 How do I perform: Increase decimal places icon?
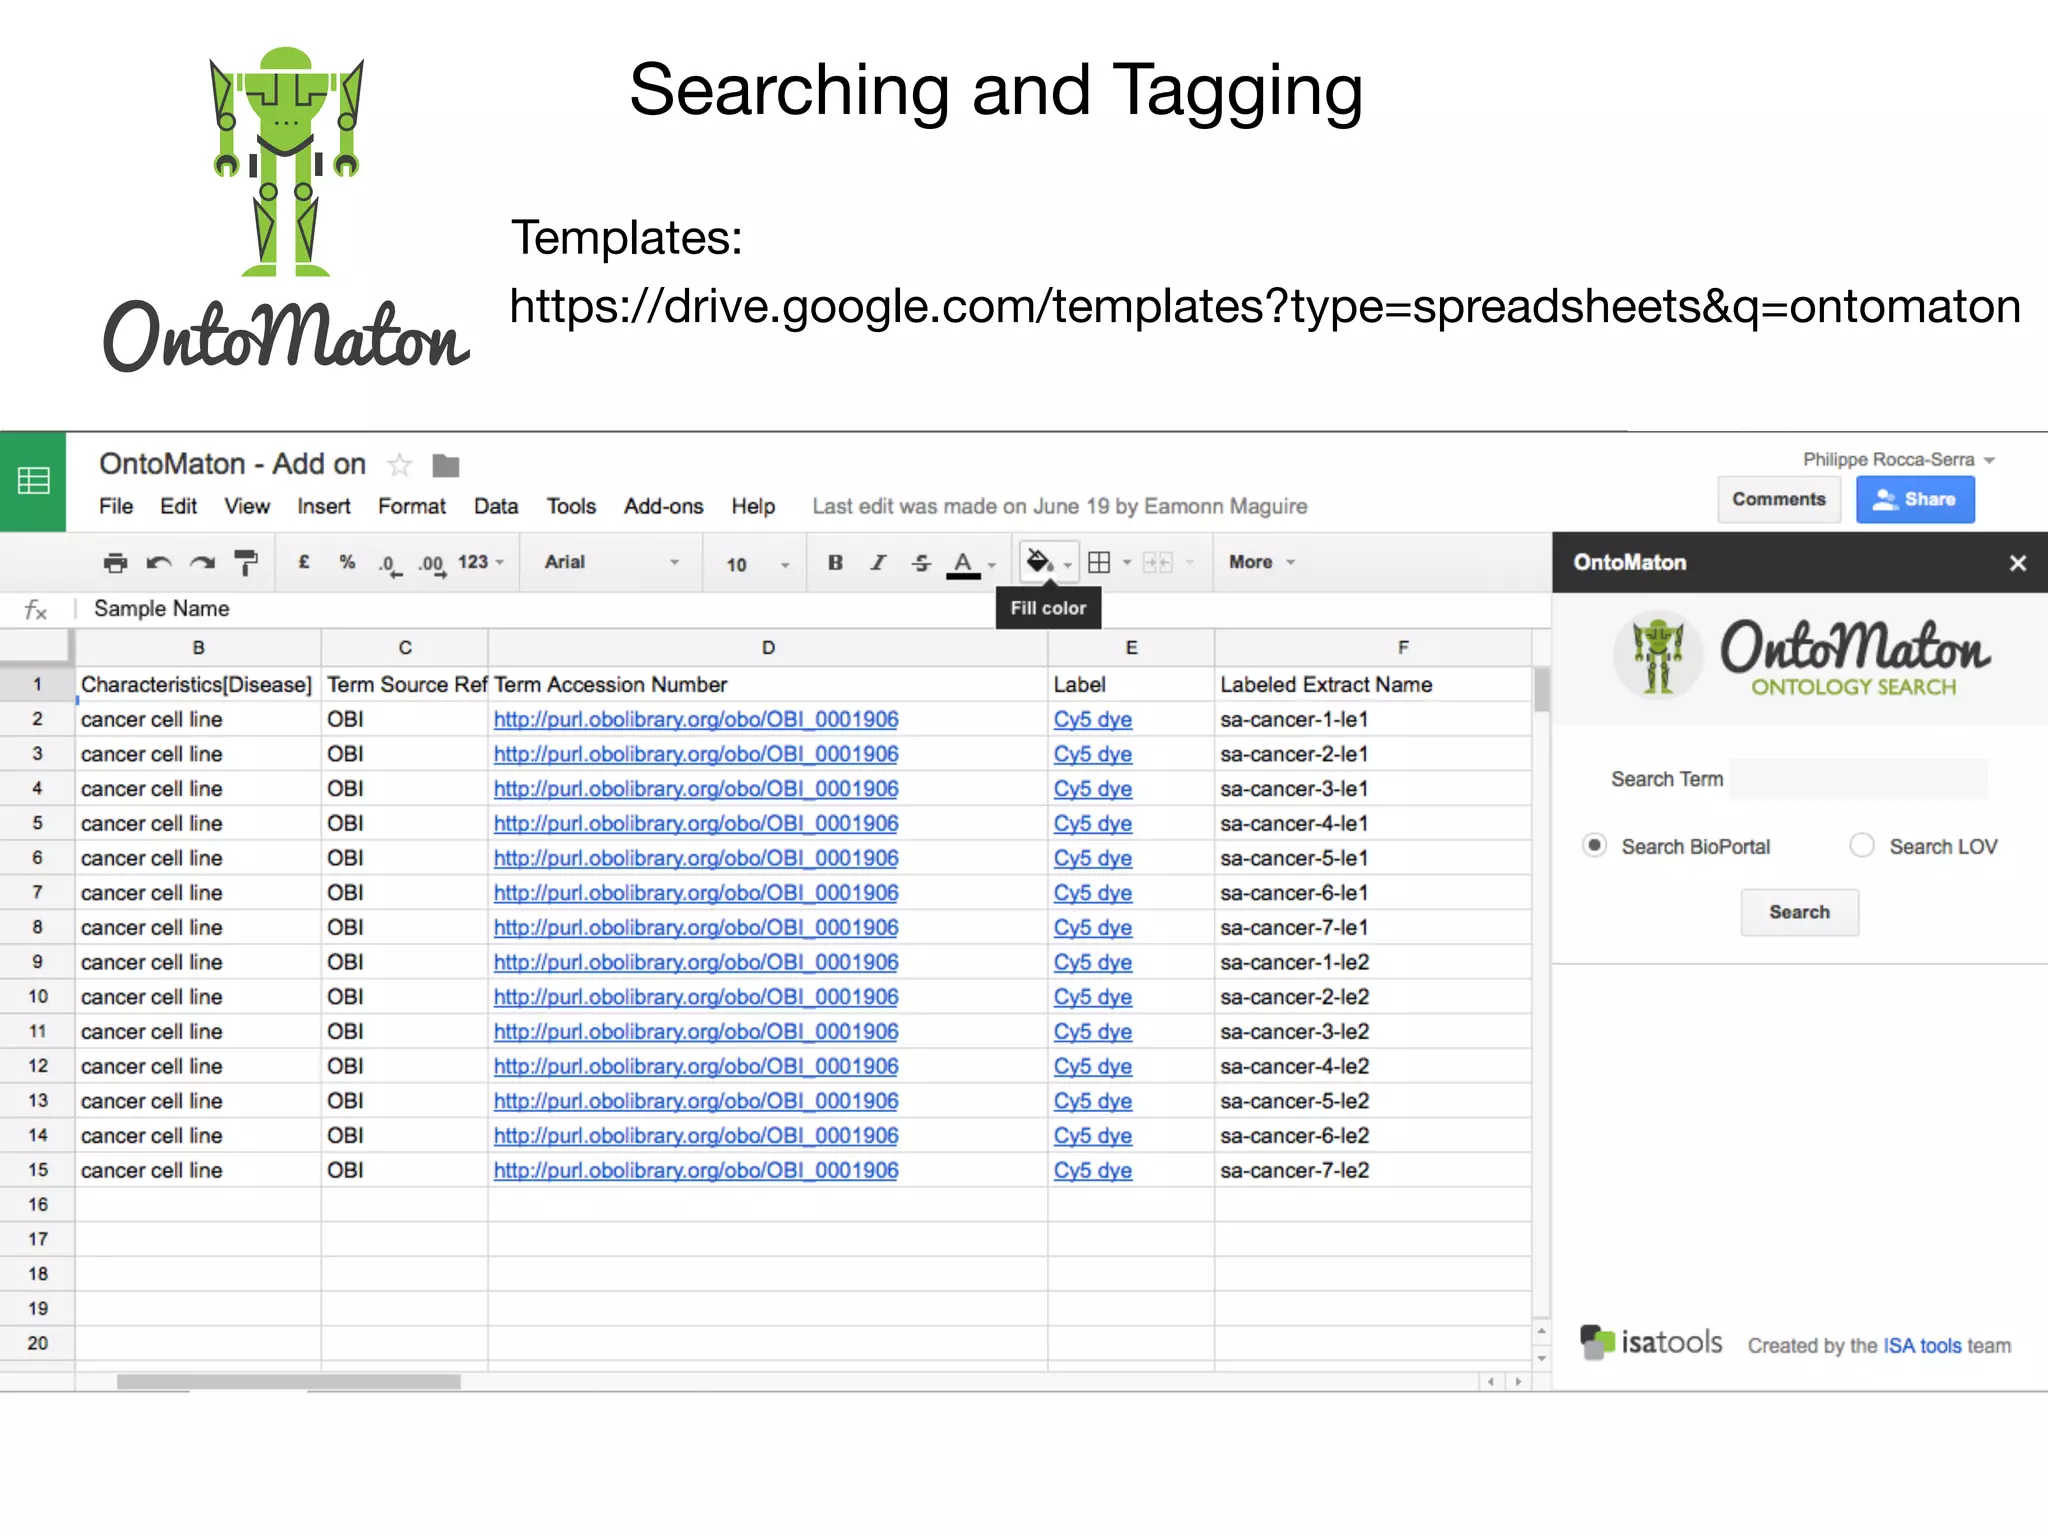point(432,565)
